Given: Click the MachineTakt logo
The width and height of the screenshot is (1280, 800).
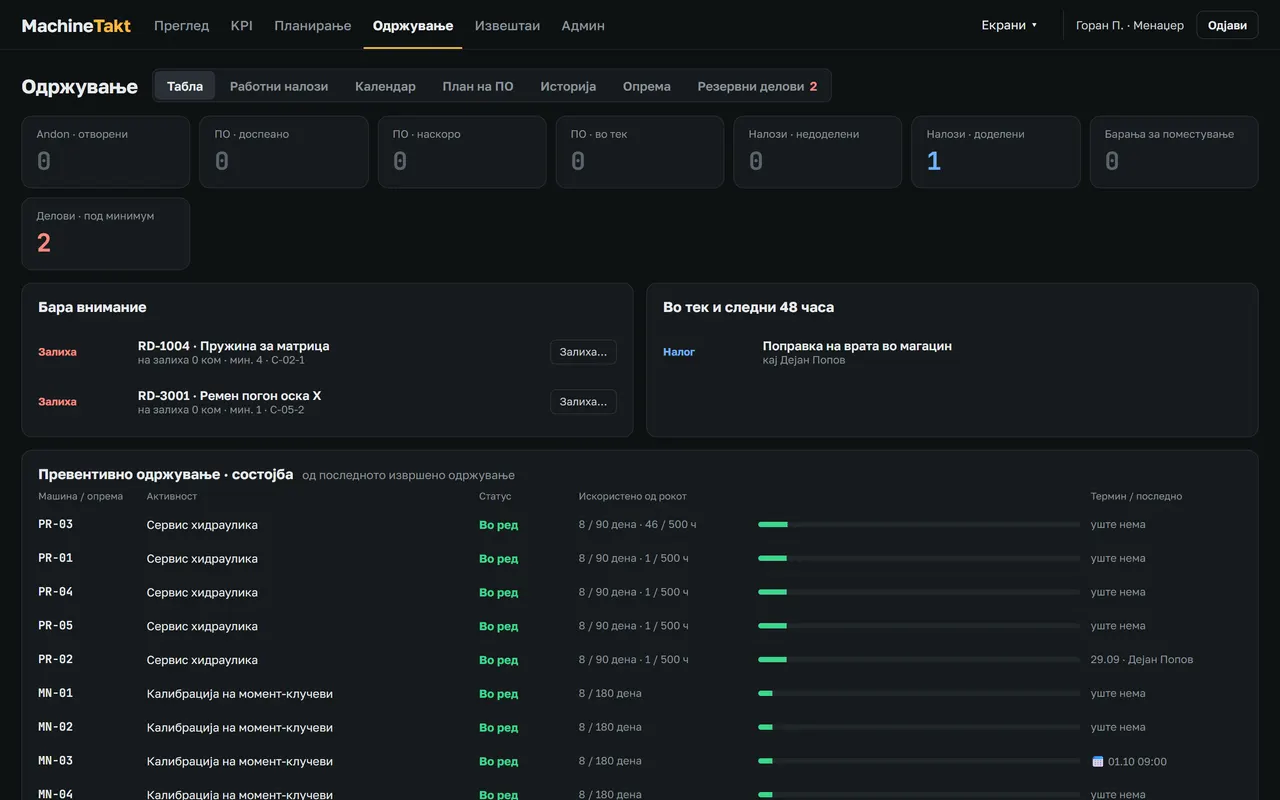Looking at the screenshot, I should [76, 26].
